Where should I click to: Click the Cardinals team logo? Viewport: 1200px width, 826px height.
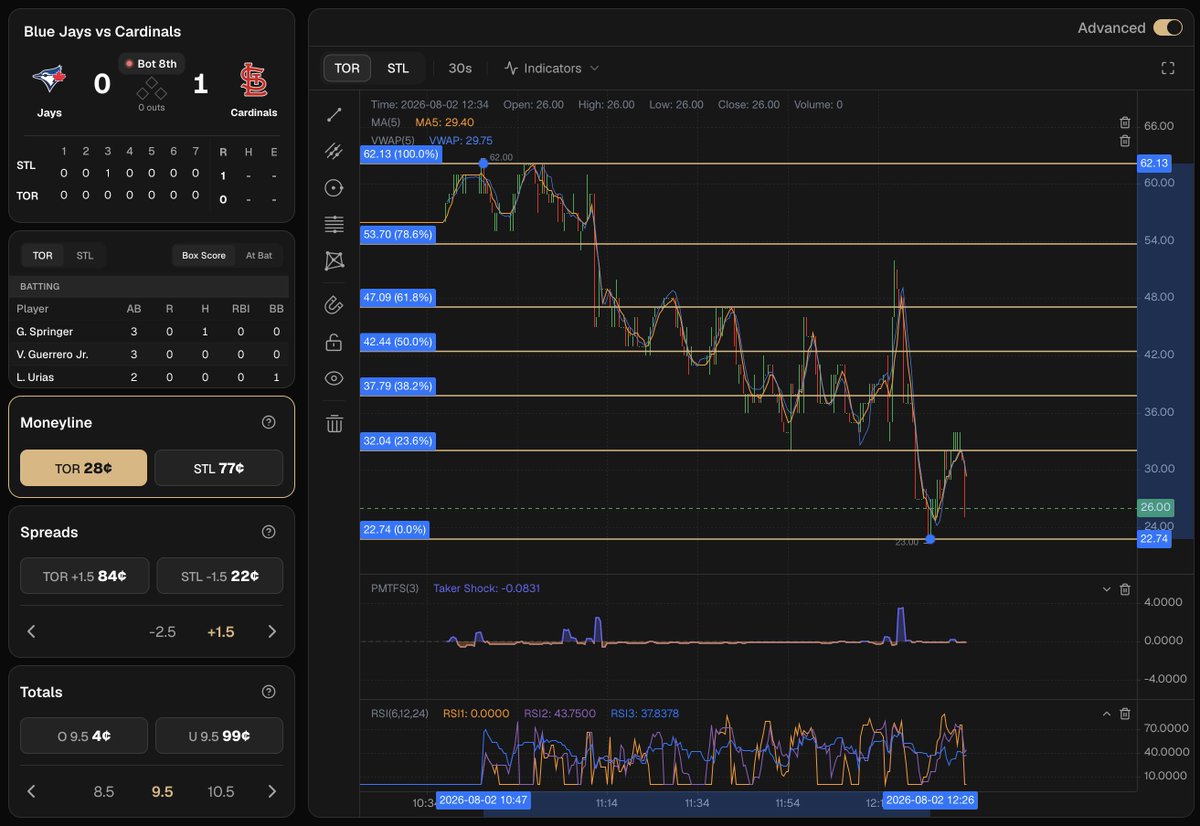[253, 80]
